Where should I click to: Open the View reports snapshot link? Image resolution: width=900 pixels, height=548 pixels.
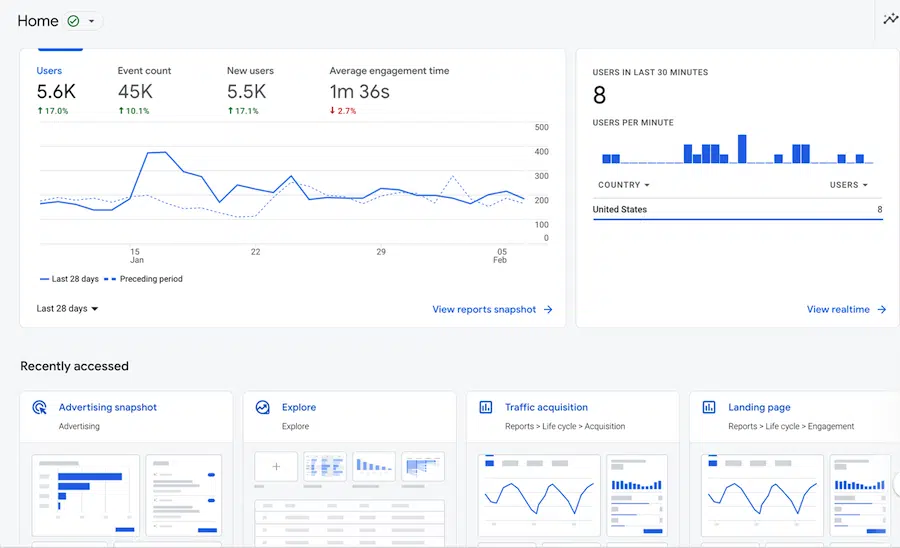492,310
